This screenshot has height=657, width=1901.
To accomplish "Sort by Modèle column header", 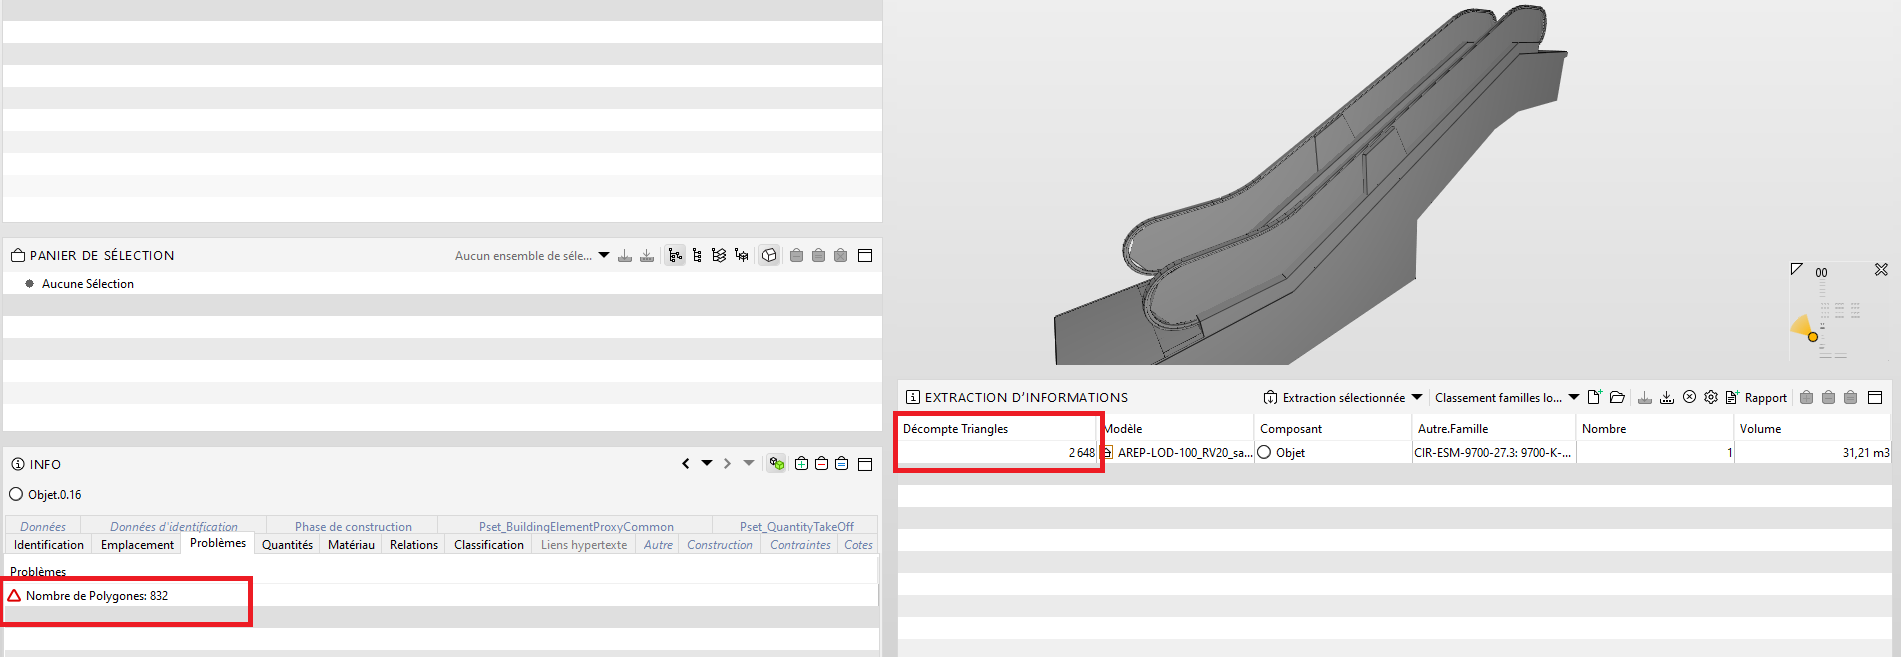I will [1177, 429].
